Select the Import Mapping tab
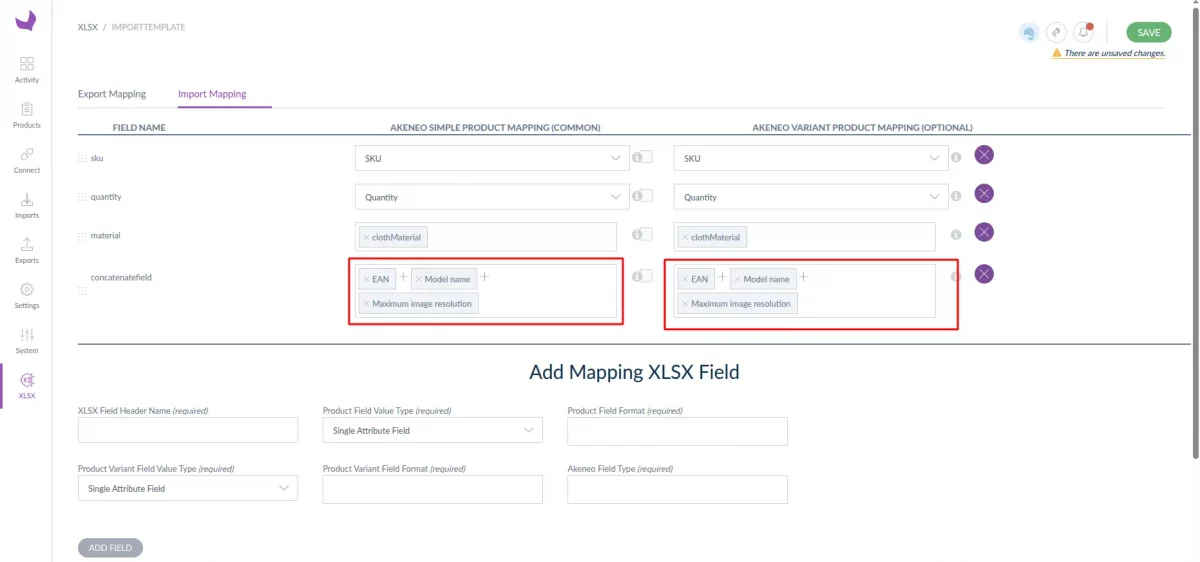This screenshot has width=1200, height=562. 212,94
